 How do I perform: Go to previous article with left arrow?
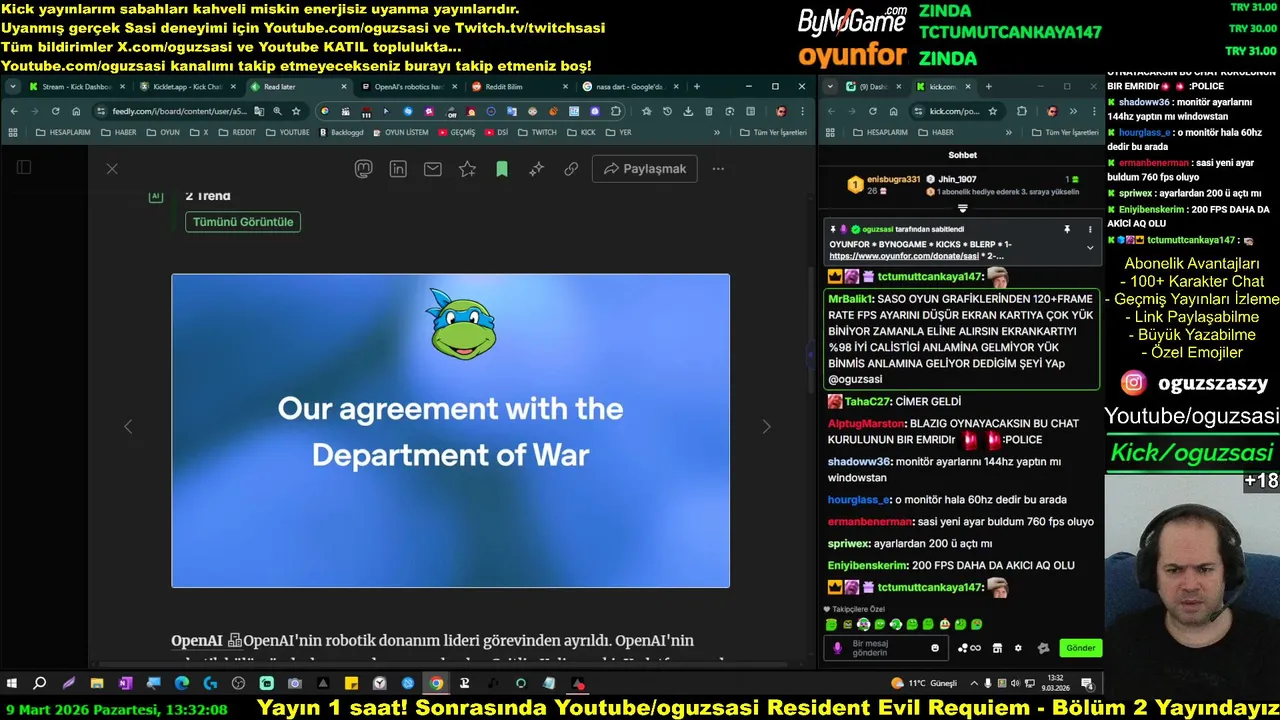[128, 427]
